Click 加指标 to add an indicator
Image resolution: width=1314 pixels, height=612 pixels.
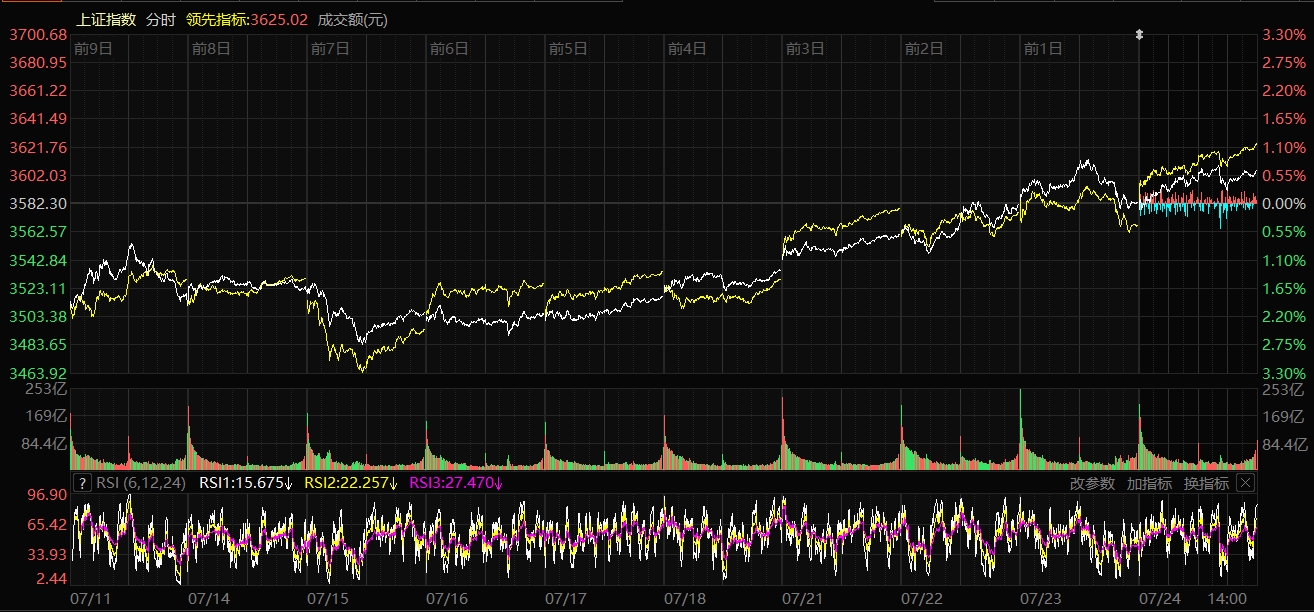pos(1149,483)
